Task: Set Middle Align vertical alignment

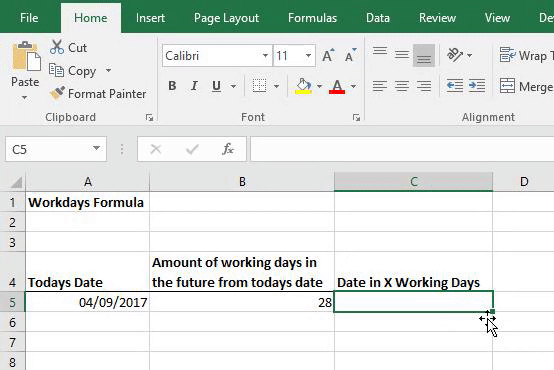Action: click(x=402, y=55)
